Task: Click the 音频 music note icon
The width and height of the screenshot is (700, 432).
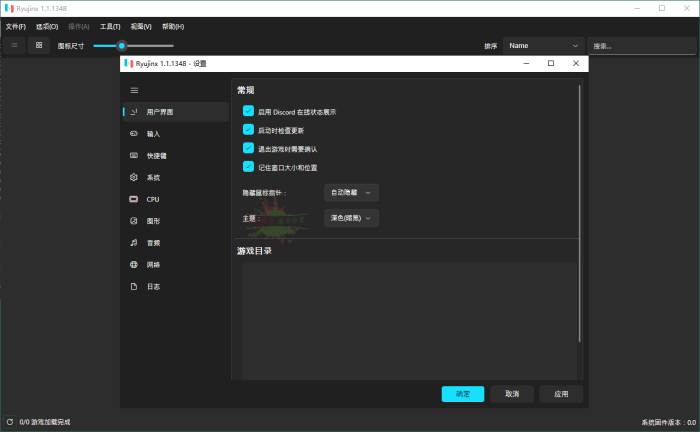Action: tap(133, 243)
